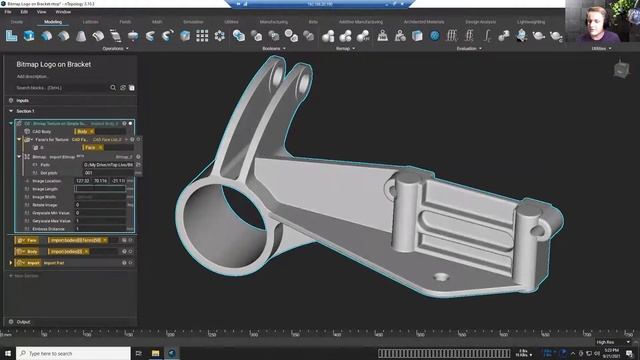Expand the Import Part block arrow
The height and width of the screenshot is (360, 640).
tap(11, 263)
